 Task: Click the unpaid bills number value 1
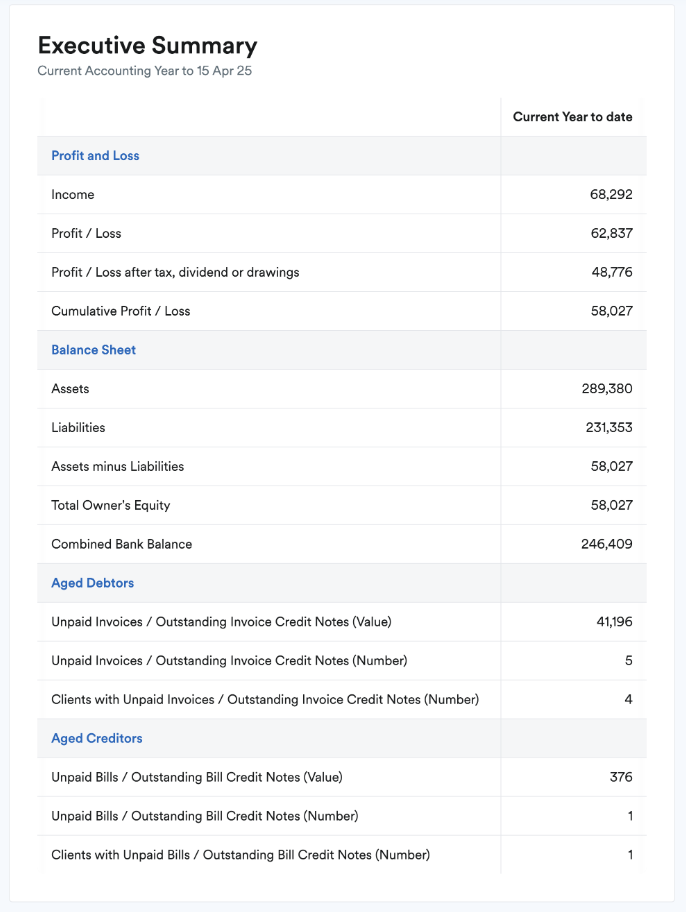click(x=630, y=816)
